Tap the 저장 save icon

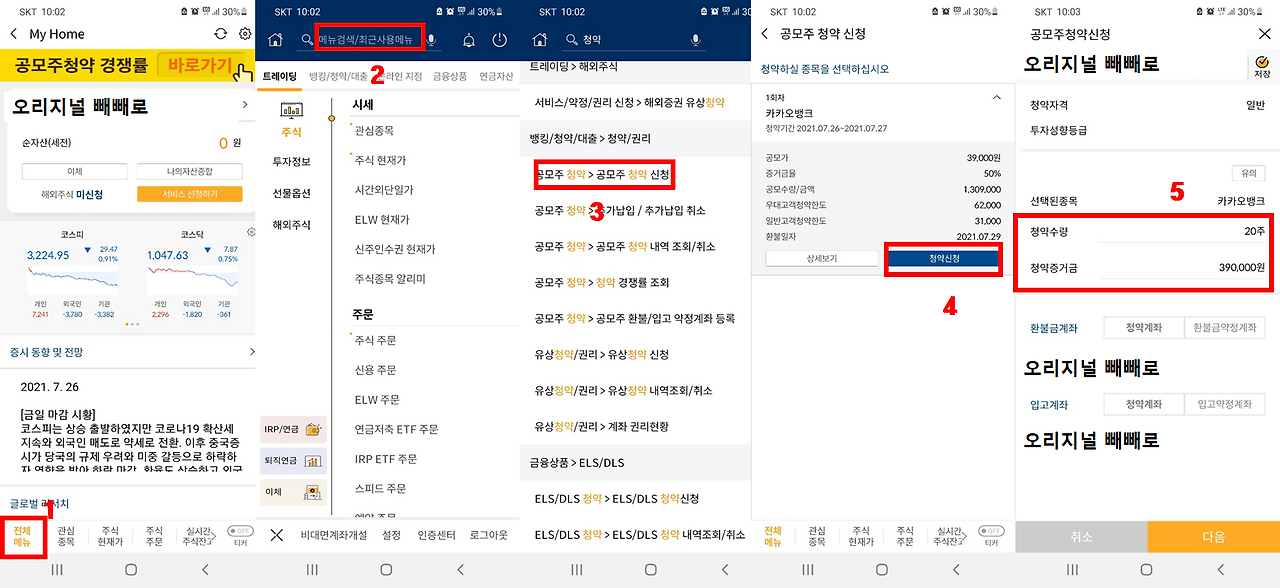1260,67
